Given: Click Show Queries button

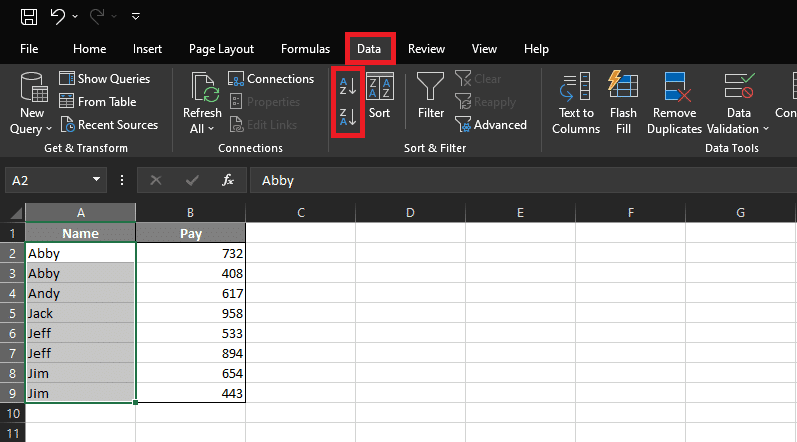Looking at the screenshot, I should point(105,79).
